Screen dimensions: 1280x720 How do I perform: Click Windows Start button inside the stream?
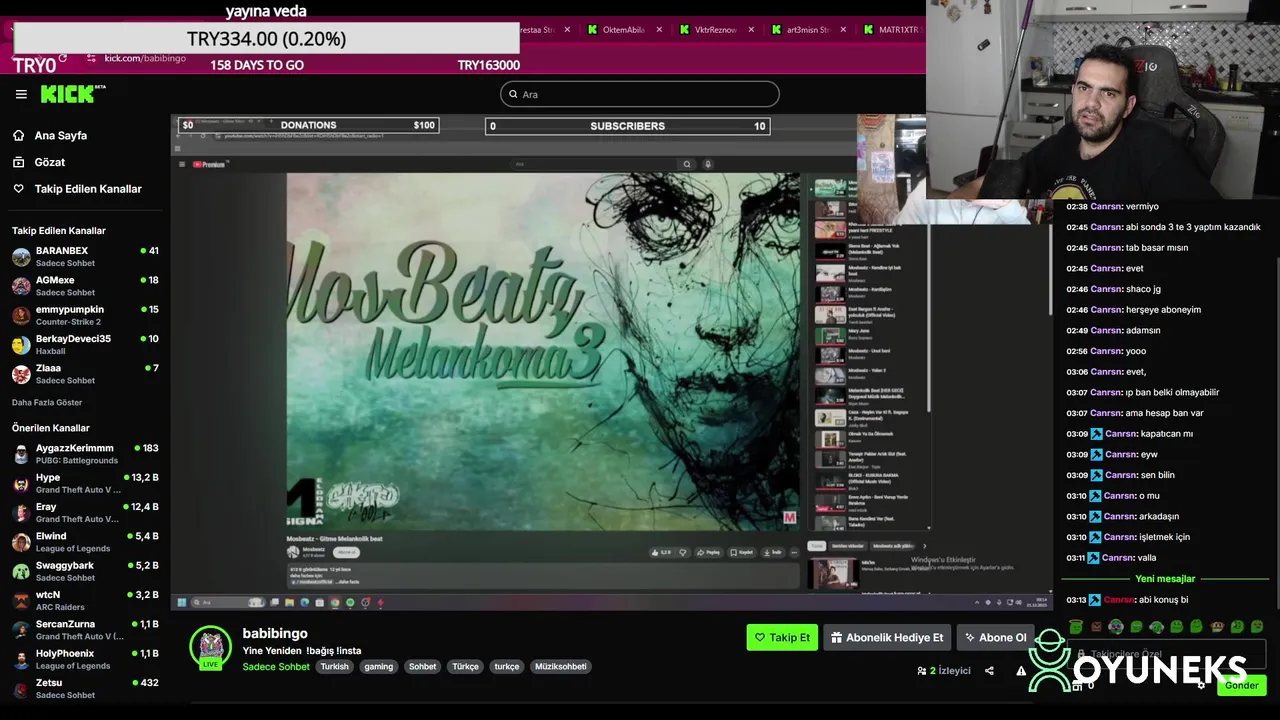(x=181, y=602)
